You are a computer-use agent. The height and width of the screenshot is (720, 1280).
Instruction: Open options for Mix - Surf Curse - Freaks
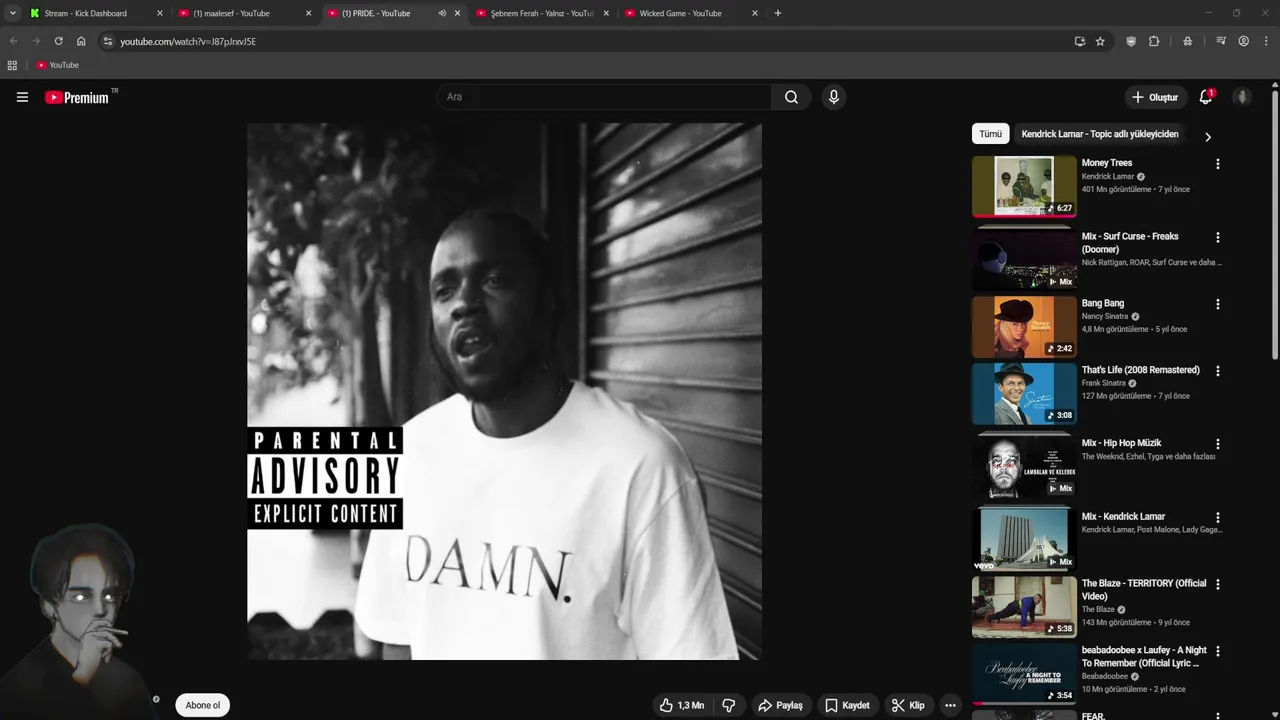click(1217, 238)
